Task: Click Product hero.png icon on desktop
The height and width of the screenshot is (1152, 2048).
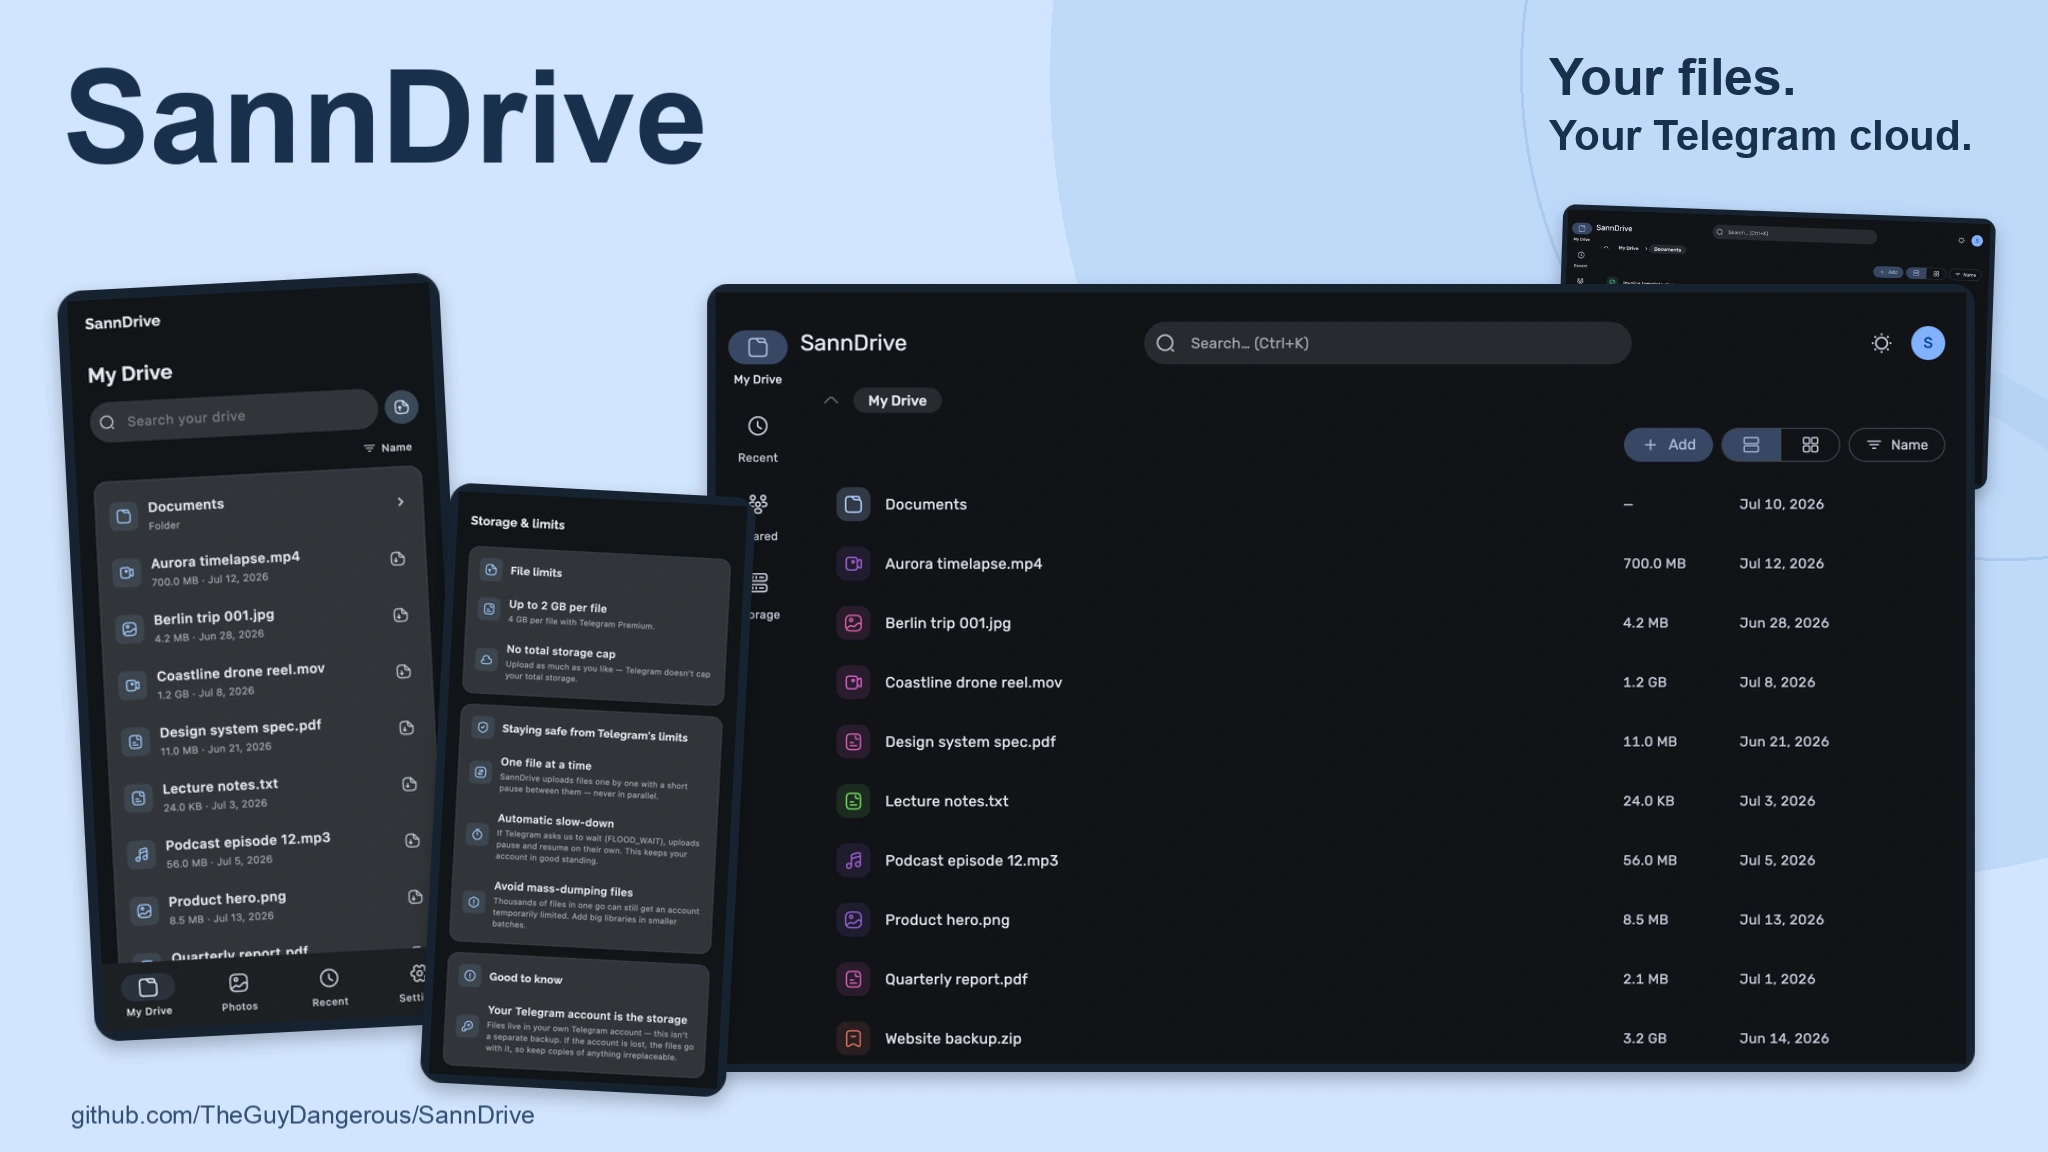Action: click(853, 919)
